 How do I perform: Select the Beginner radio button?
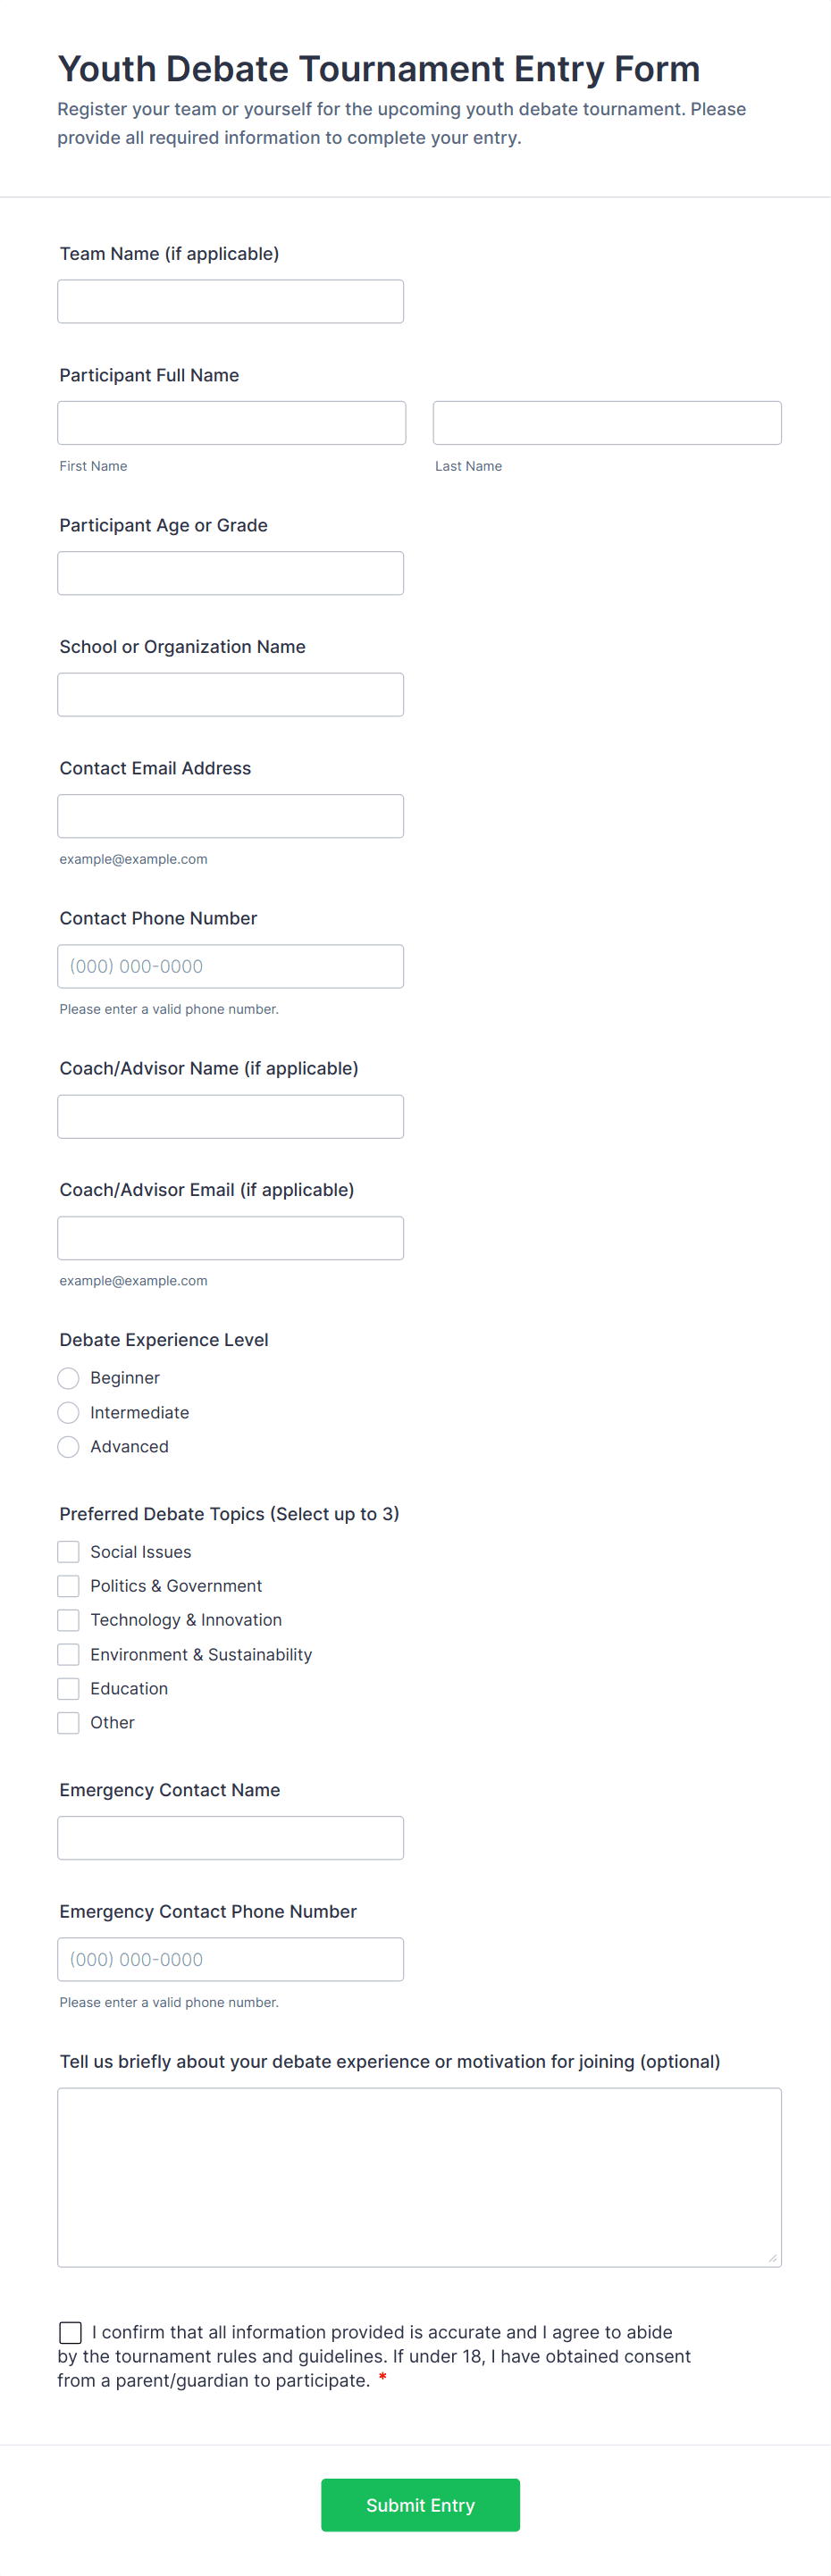[68, 1378]
